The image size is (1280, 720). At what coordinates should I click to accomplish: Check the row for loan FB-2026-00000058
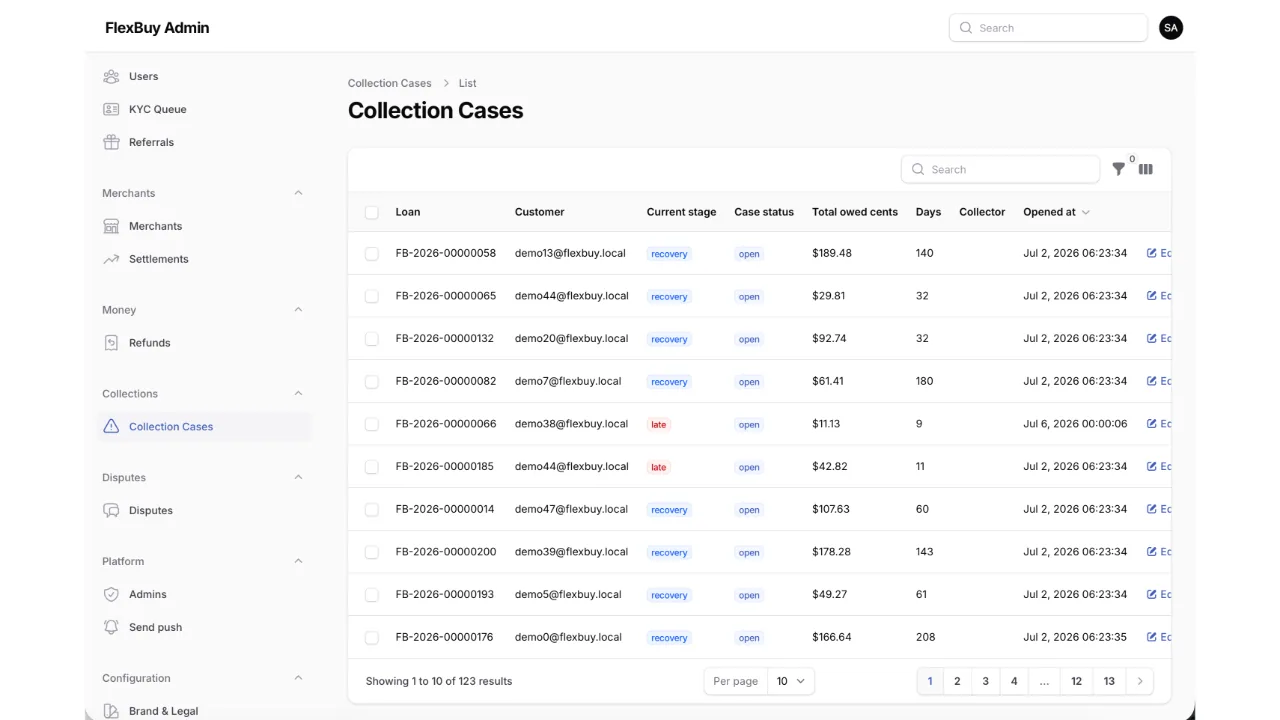(372, 254)
